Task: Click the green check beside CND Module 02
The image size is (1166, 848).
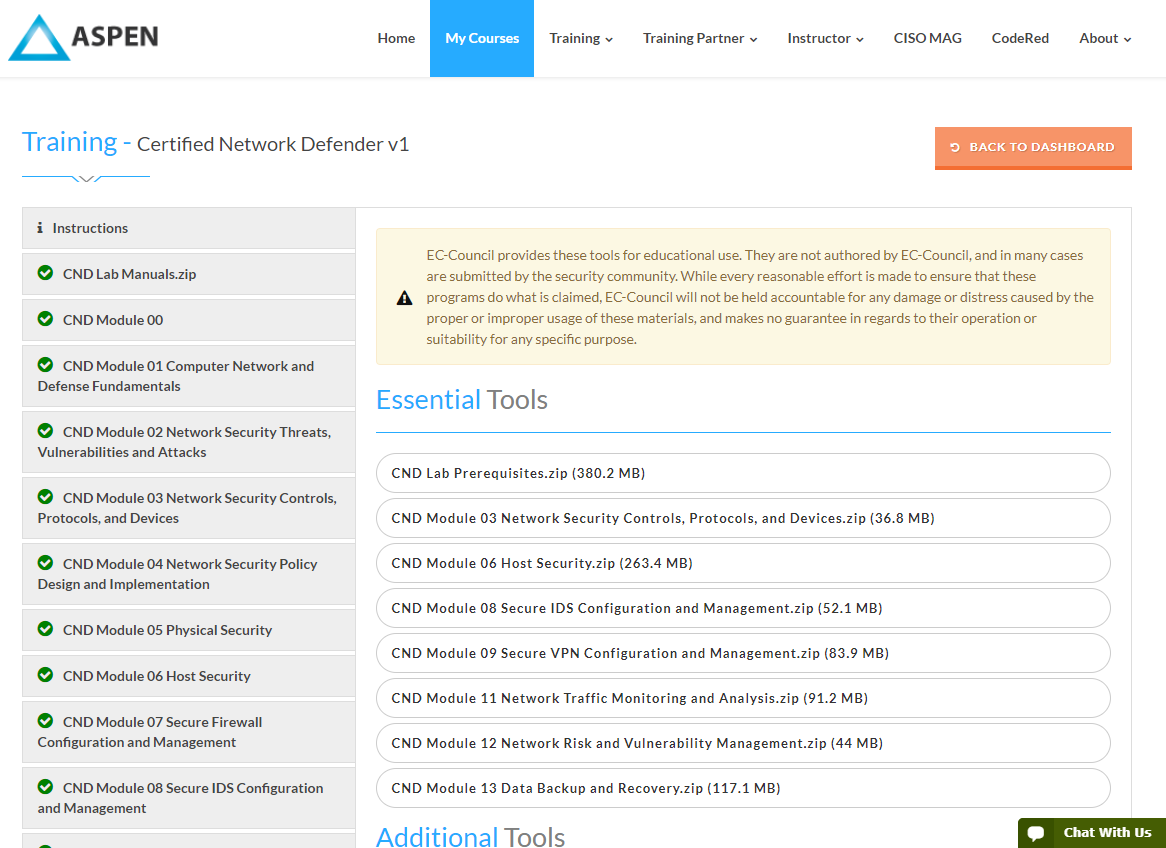Action: click(45, 431)
